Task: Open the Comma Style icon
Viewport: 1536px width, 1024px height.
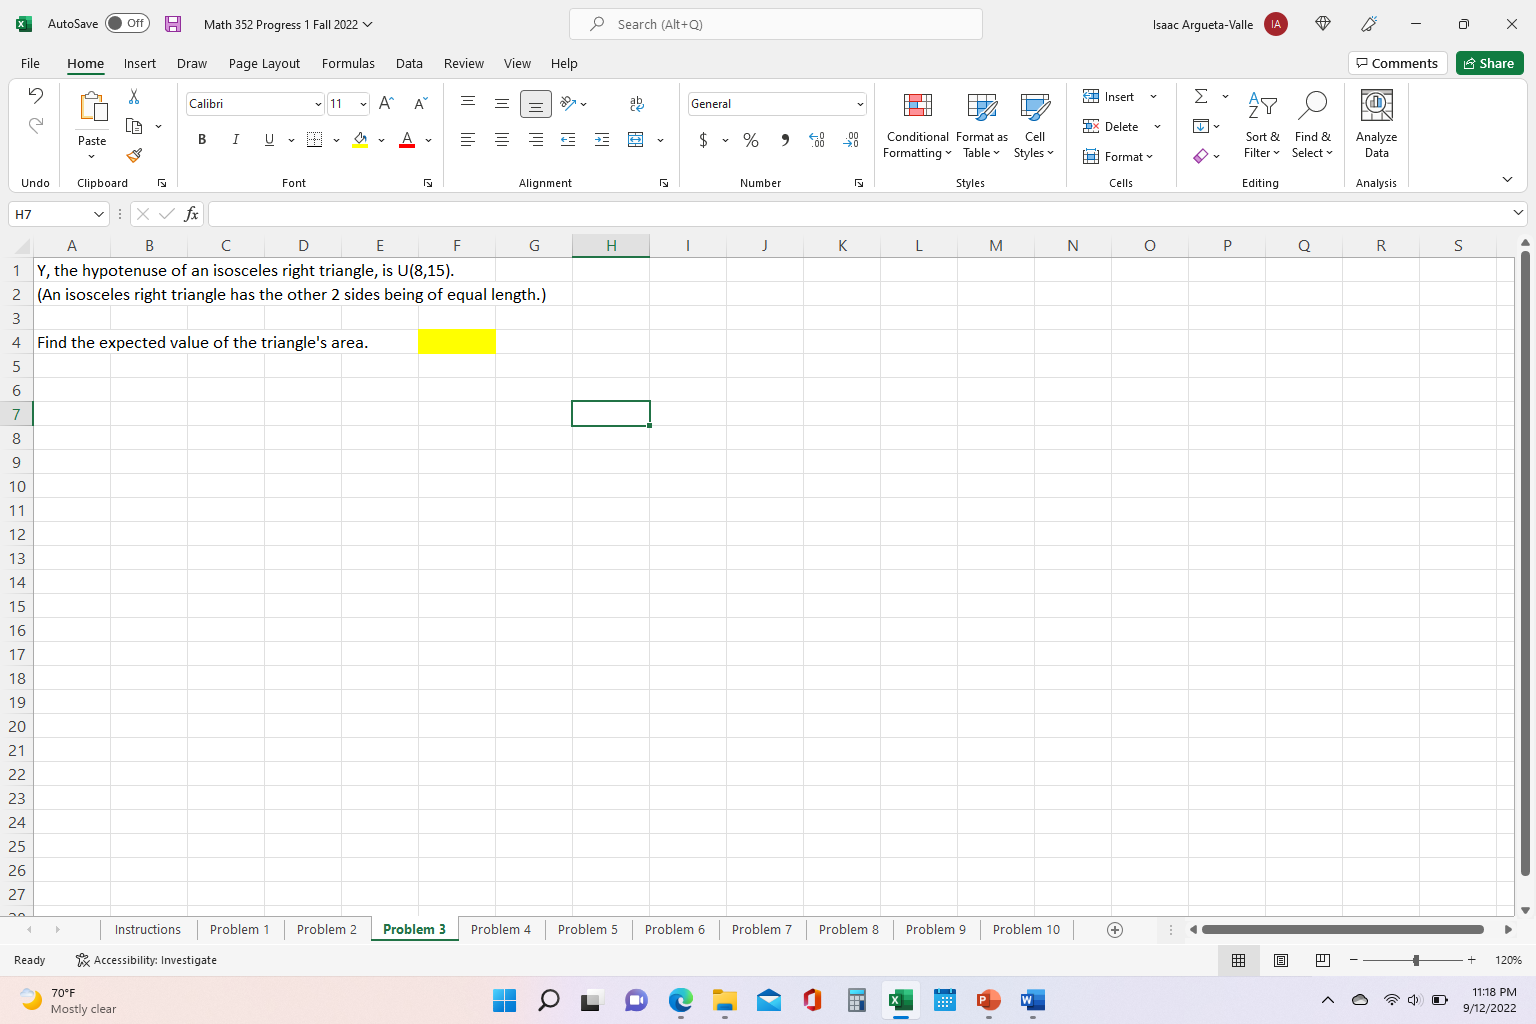Action: click(x=785, y=140)
